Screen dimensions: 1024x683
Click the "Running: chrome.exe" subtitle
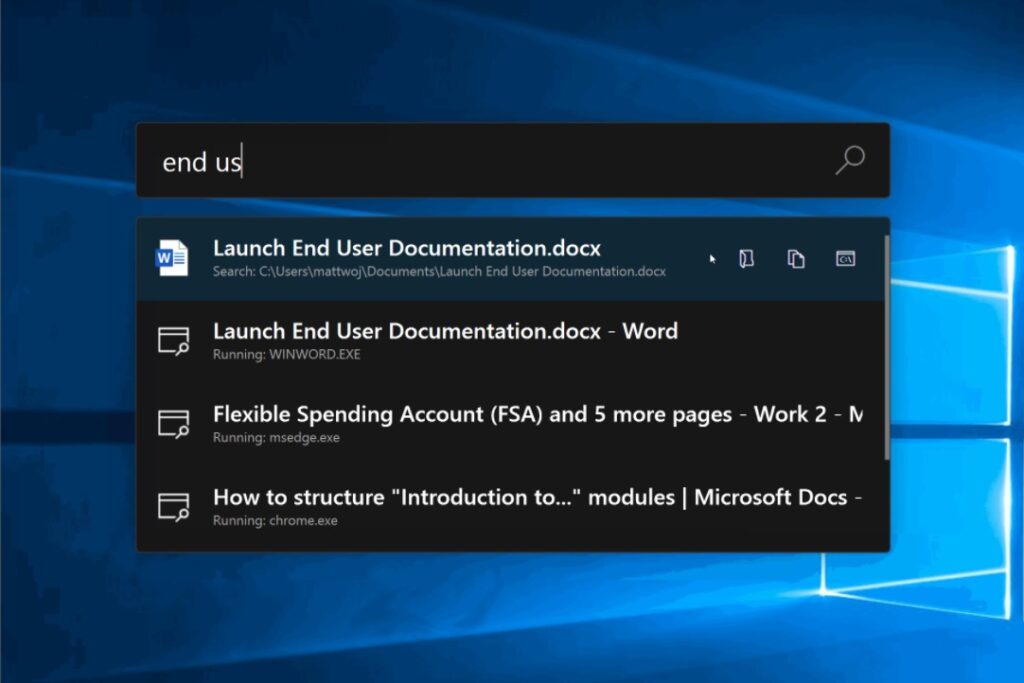tap(275, 520)
